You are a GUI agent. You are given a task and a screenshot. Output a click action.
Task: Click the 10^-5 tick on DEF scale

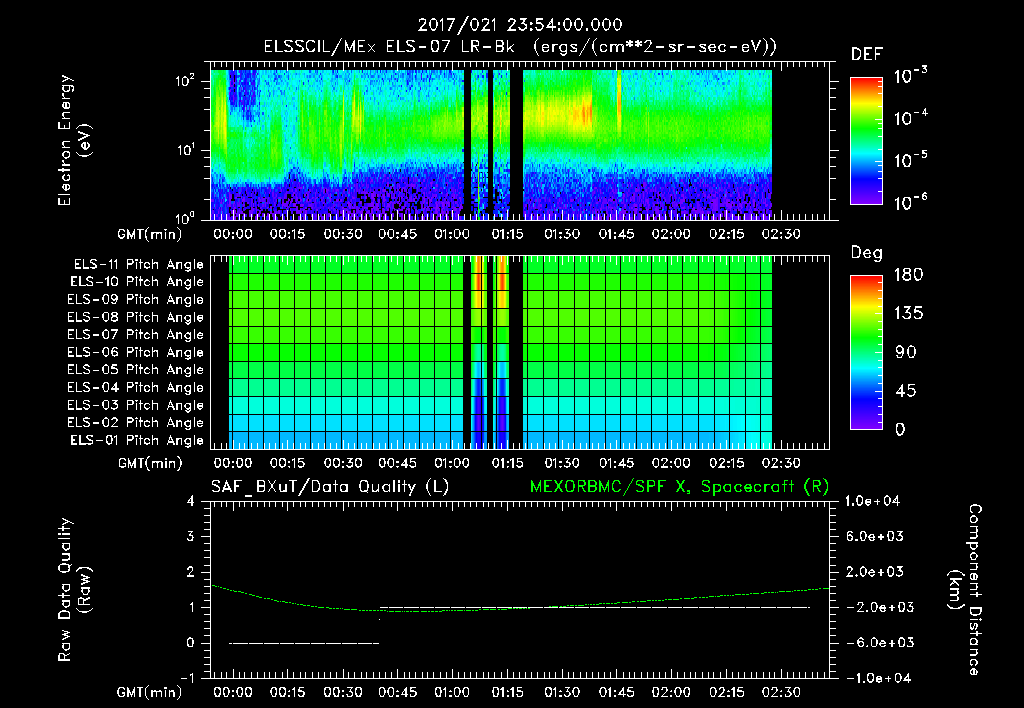pyautogui.click(x=910, y=159)
